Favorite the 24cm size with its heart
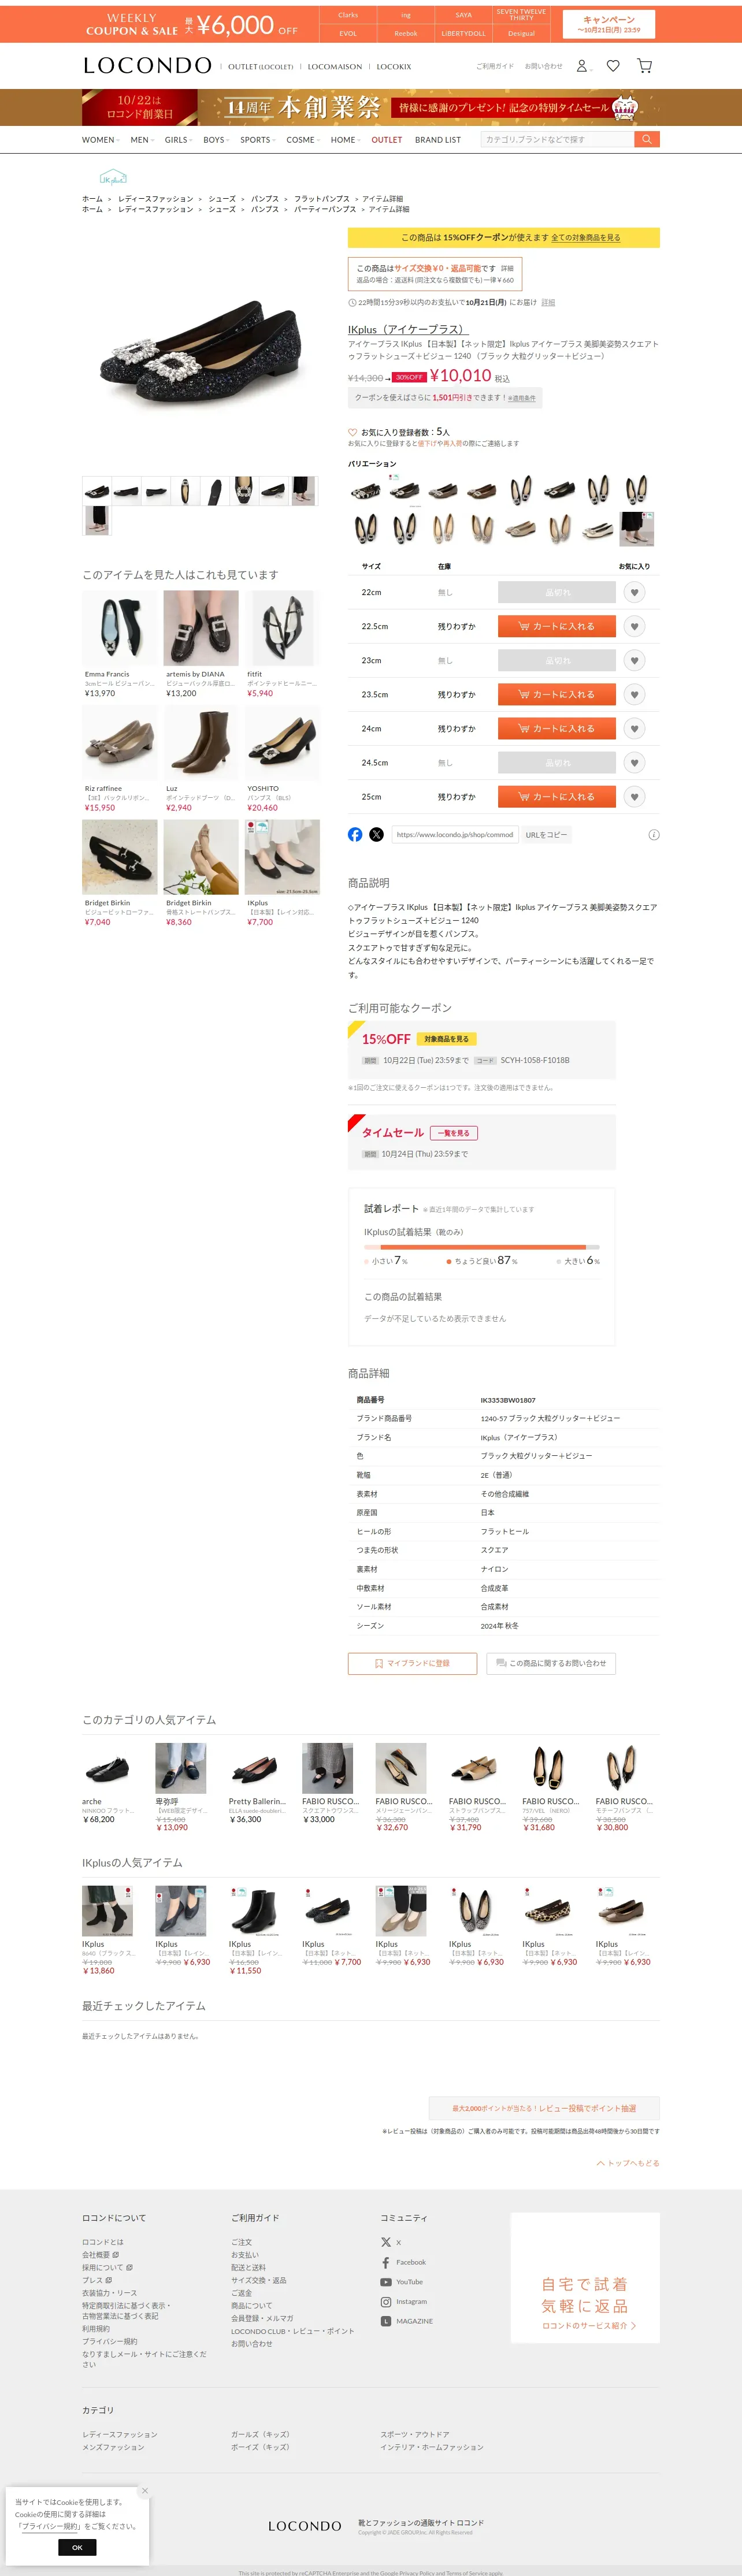742x2576 pixels. pyautogui.click(x=634, y=728)
